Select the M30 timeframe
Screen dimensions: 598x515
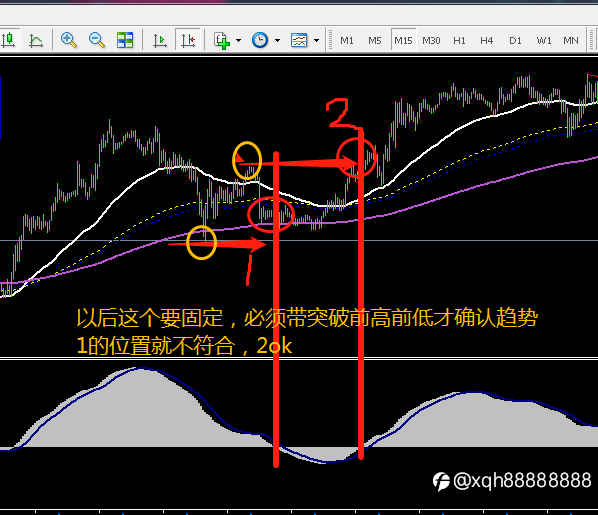431,40
